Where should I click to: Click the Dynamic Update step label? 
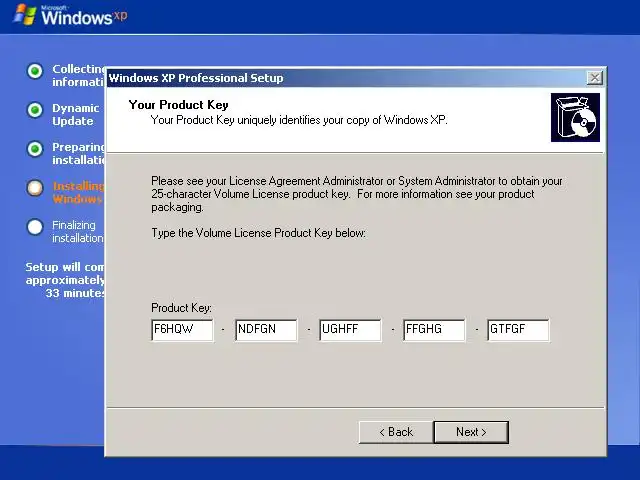coord(76,115)
